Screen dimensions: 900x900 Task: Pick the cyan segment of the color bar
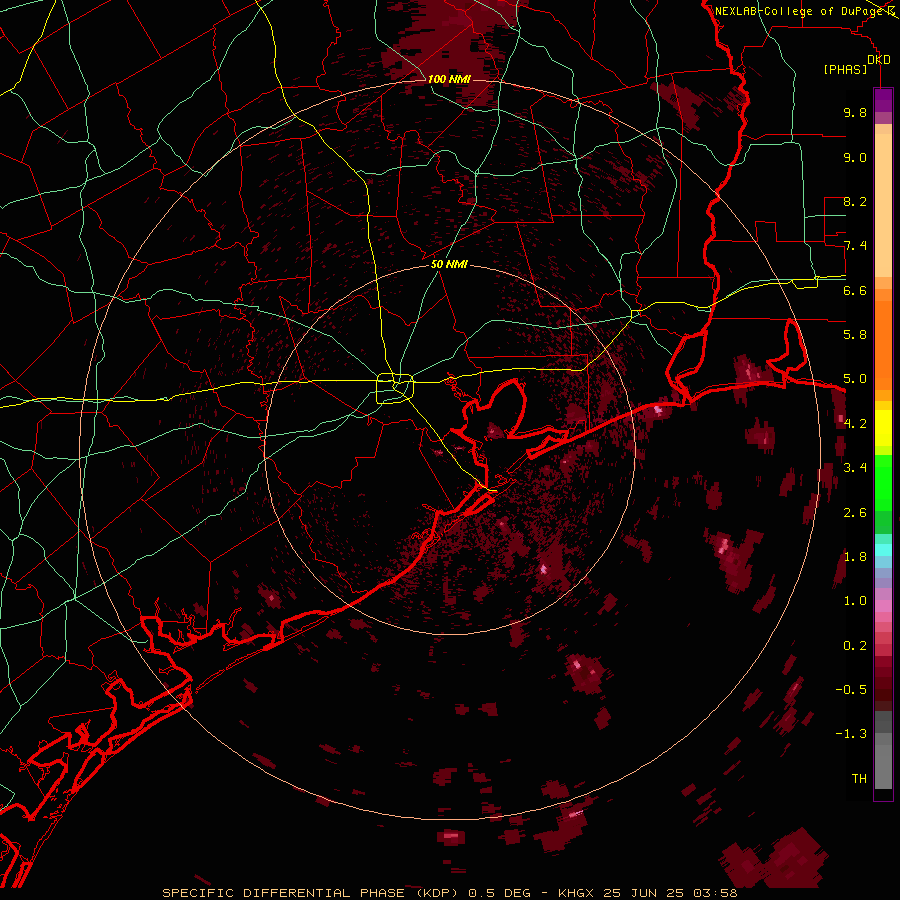883,549
